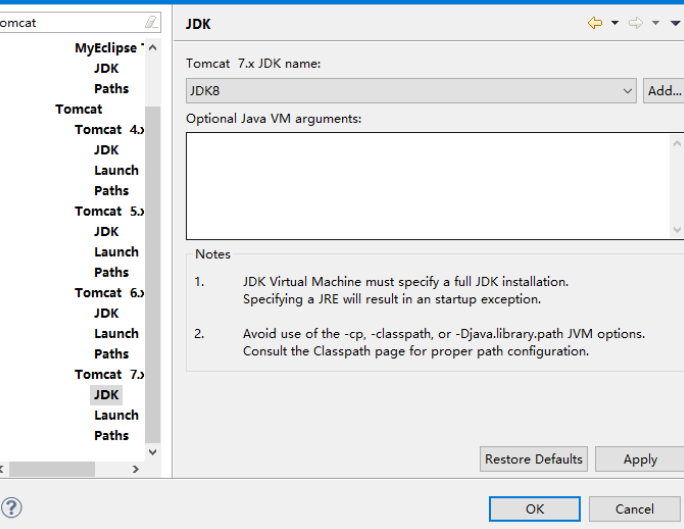Viewport: 684px width, 529px height.
Task: Open the preference page view menu triangle
Action: 675,23
